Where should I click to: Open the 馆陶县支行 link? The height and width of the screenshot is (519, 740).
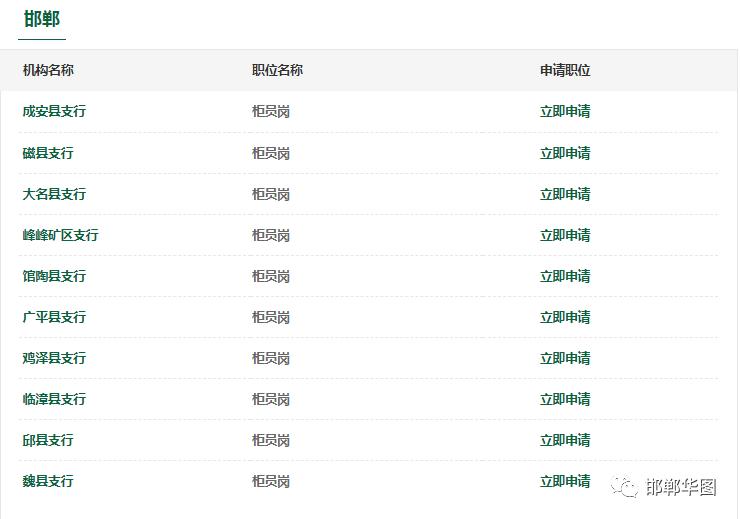[54, 276]
